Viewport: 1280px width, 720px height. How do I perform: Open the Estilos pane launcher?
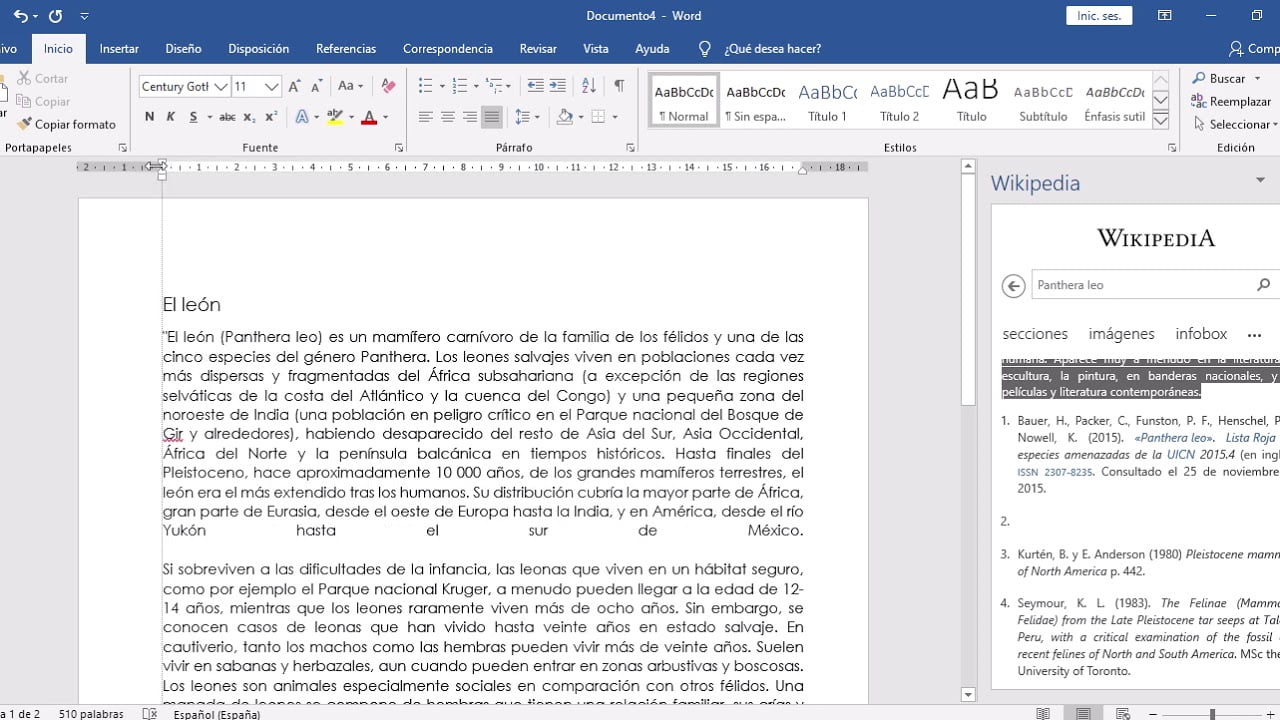(x=1172, y=148)
